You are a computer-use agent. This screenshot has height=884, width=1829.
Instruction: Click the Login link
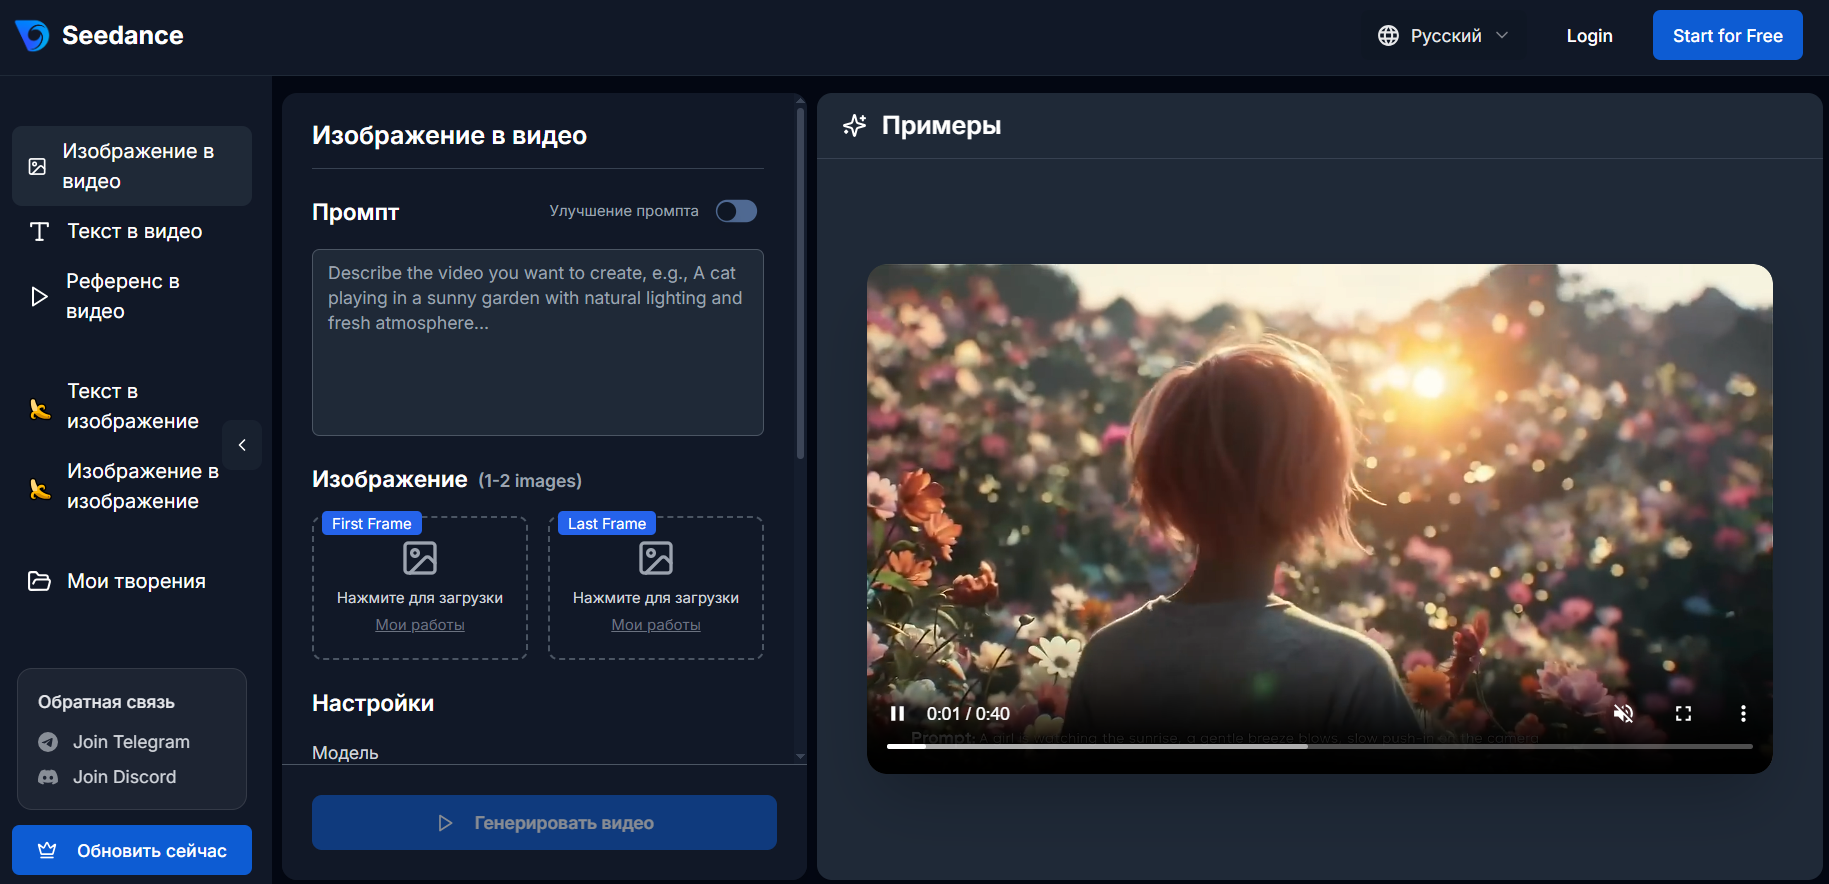[1589, 36]
